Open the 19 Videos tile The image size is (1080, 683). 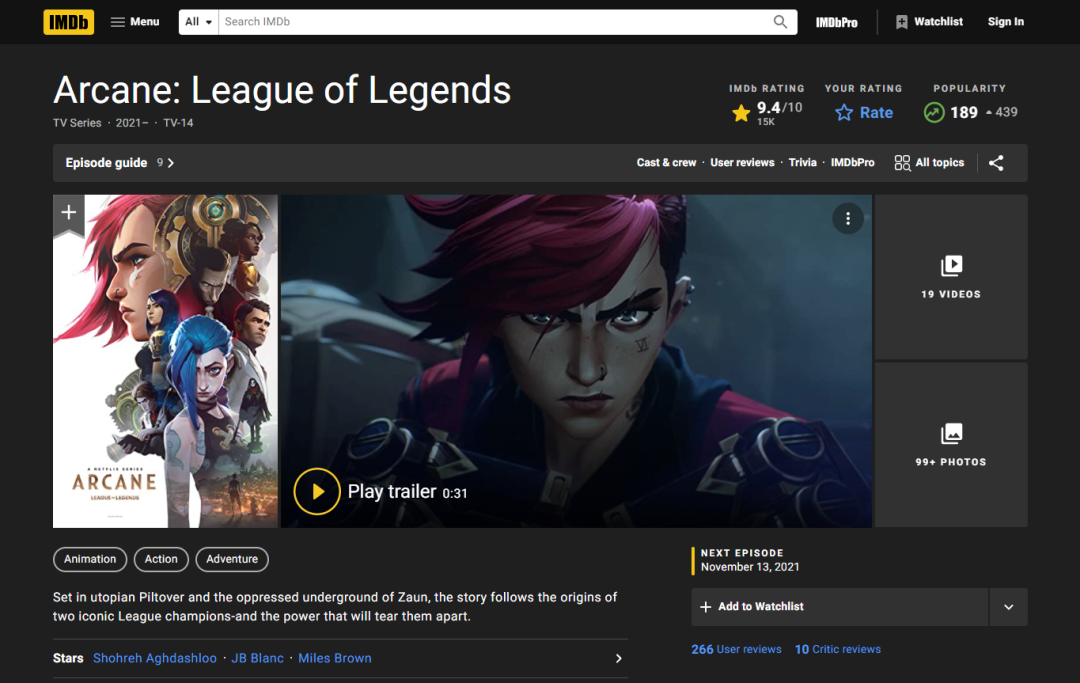point(951,277)
